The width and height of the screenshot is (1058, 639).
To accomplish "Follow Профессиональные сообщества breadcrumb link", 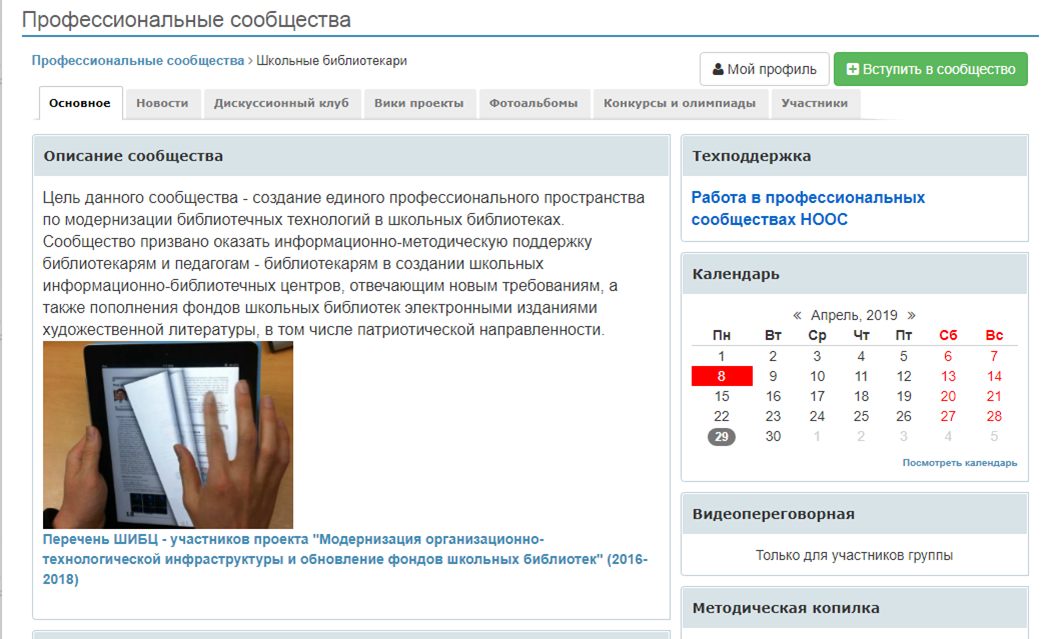I will click(x=138, y=61).
